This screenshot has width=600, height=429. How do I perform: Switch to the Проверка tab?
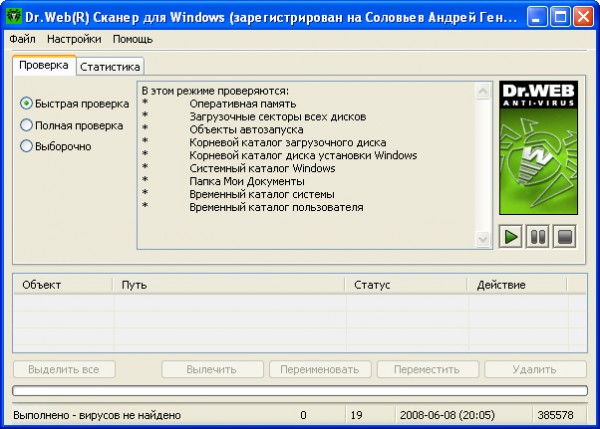[x=44, y=65]
